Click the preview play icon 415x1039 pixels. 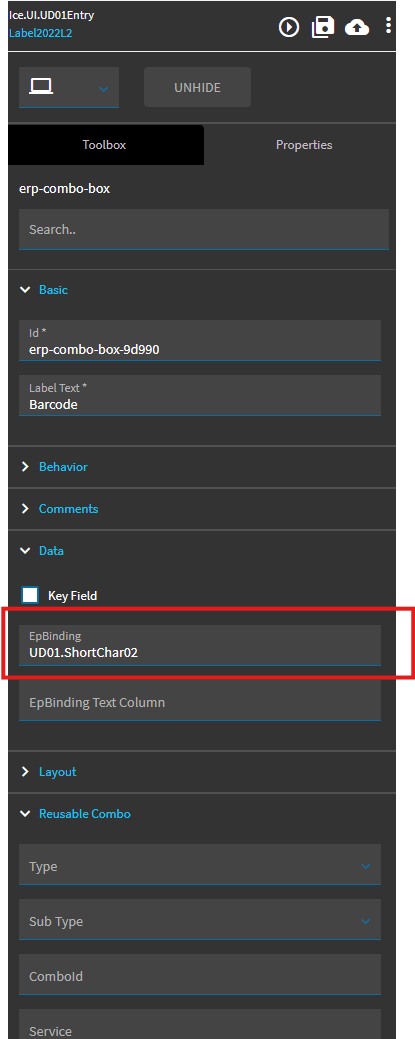(x=289, y=27)
